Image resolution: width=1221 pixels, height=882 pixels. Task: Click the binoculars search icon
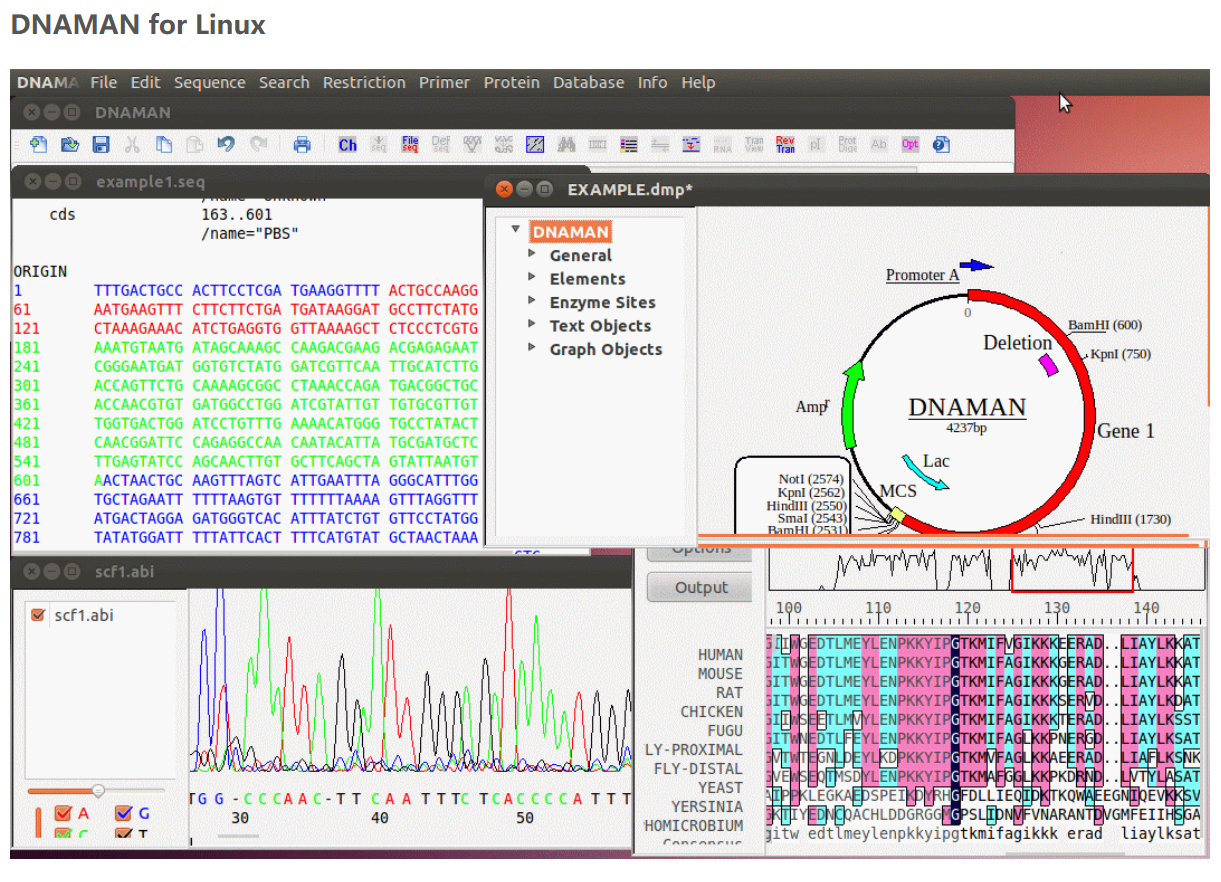(566, 145)
